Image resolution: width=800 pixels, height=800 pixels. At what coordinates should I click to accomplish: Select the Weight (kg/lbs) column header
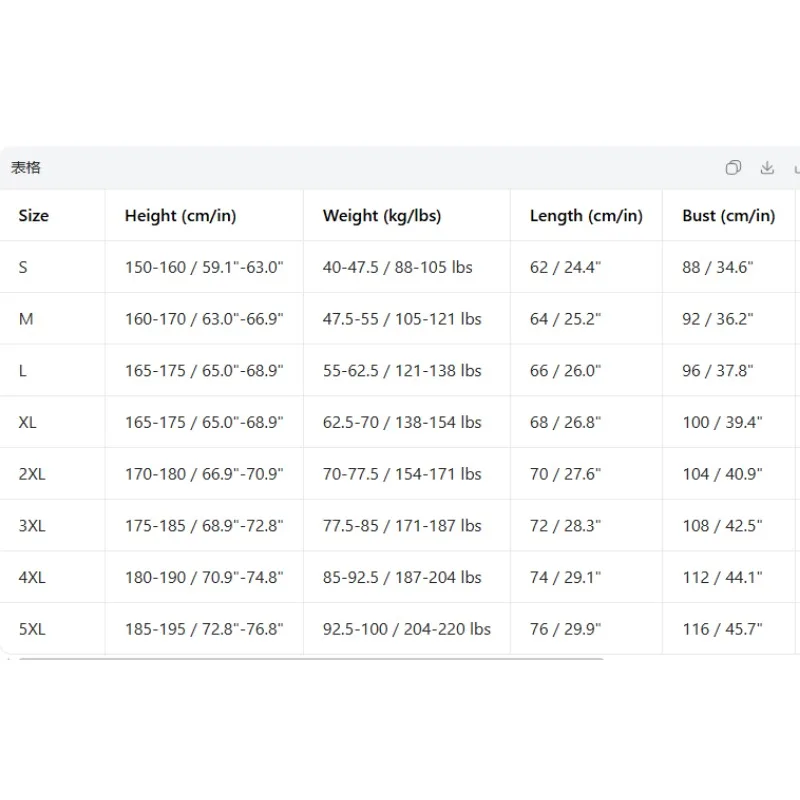382,216
